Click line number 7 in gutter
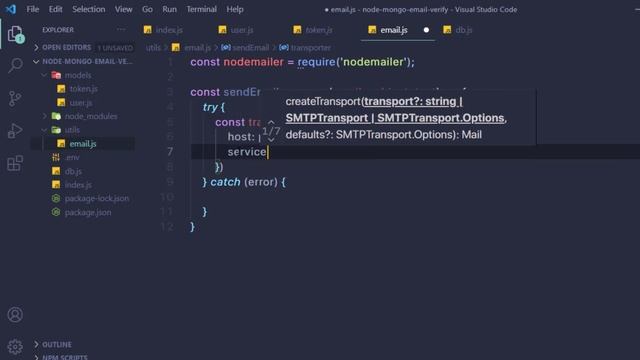640x360 pixels. click(x=170, y=152)
